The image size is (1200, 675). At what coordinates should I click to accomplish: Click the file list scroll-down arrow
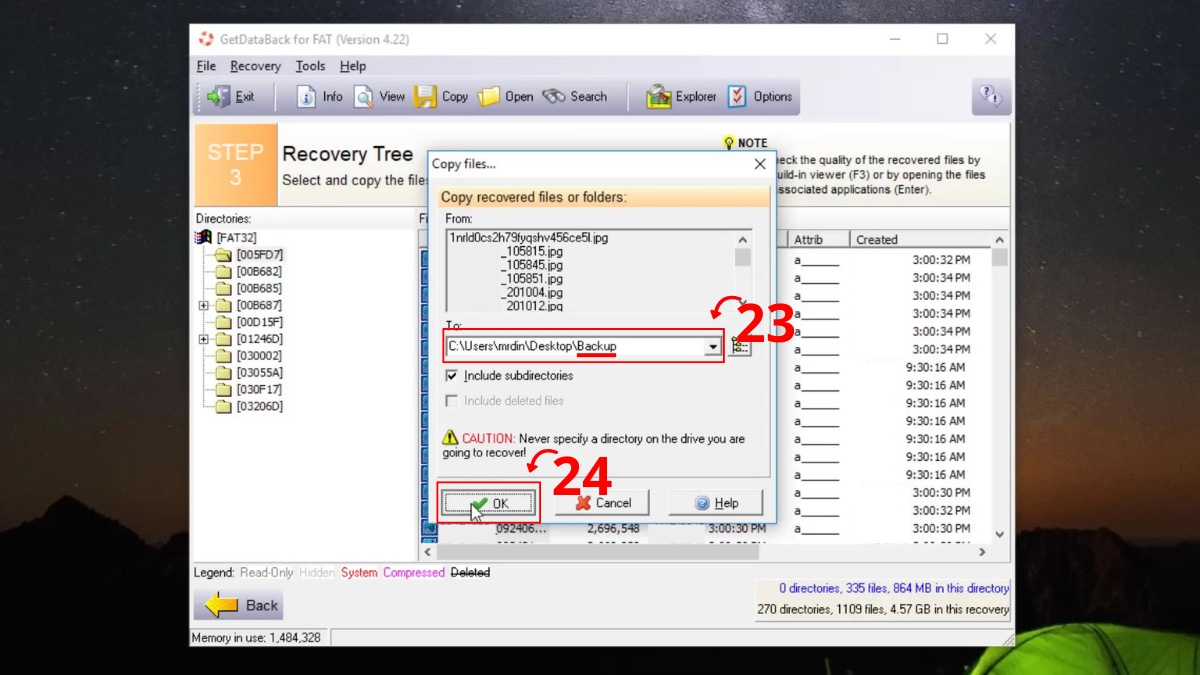pyautogui.click(x=1000, y=535)
